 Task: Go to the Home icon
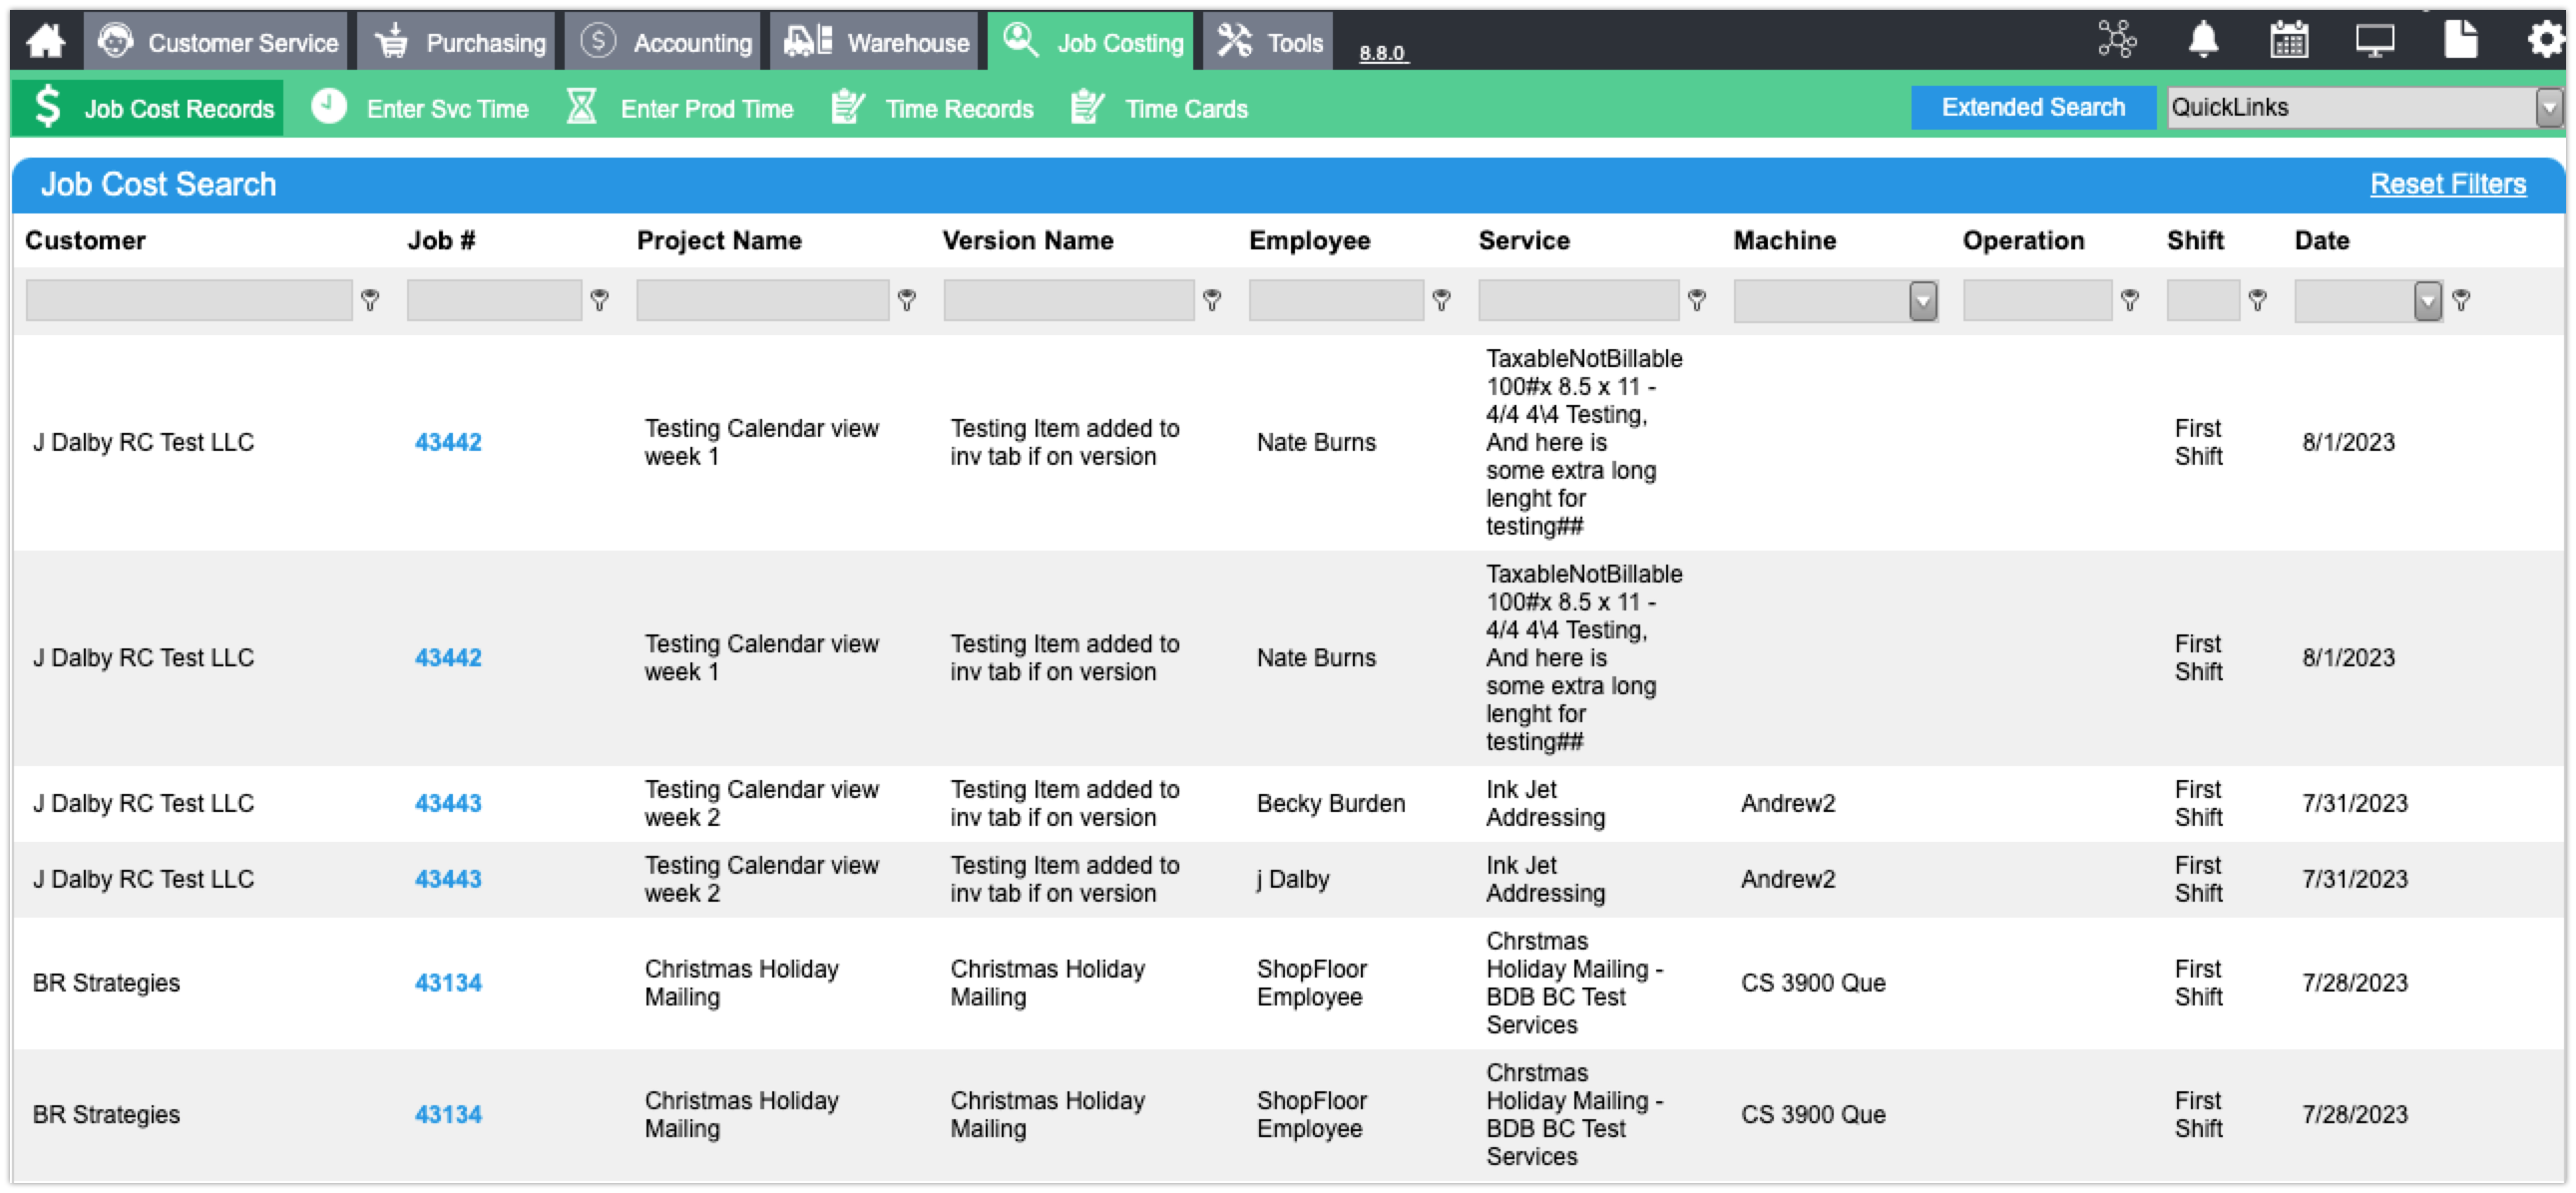click(x=46, y=41)
